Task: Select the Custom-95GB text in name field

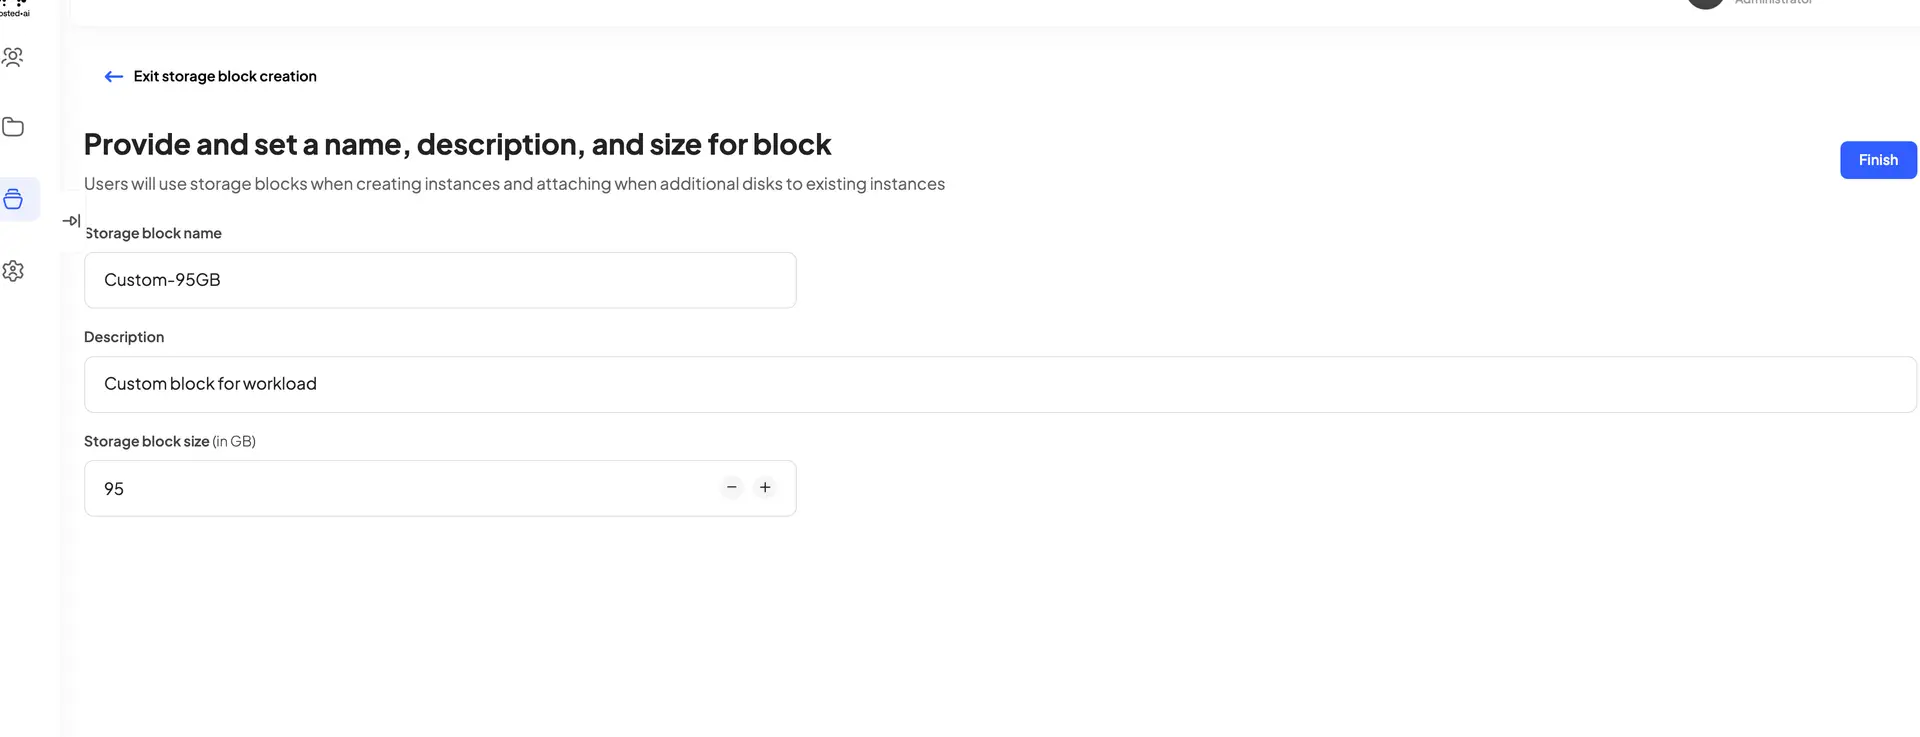Action: [x=161, y=280]
